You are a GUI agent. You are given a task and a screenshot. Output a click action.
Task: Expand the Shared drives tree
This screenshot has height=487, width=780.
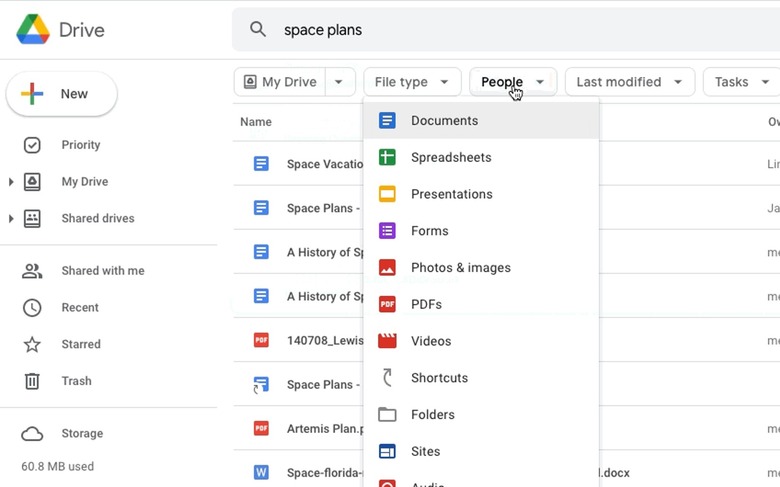point(11,219)
